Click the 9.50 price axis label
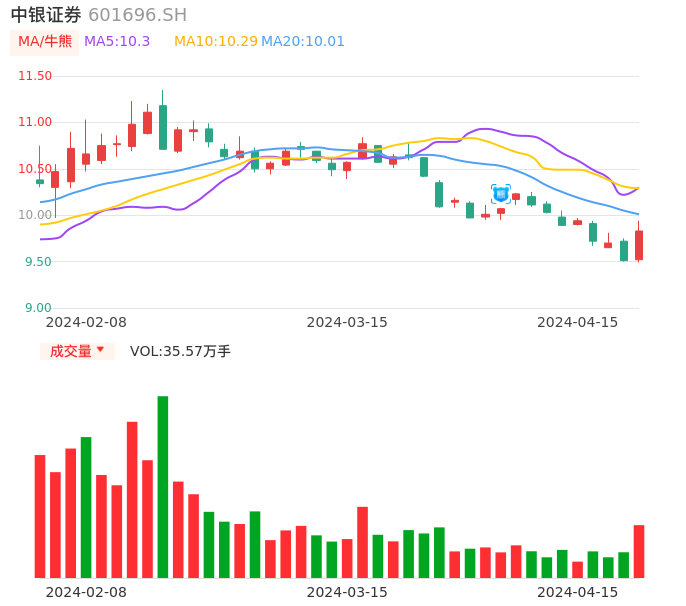The height and width of the screenshot is (606, 686). coord(38,262)
